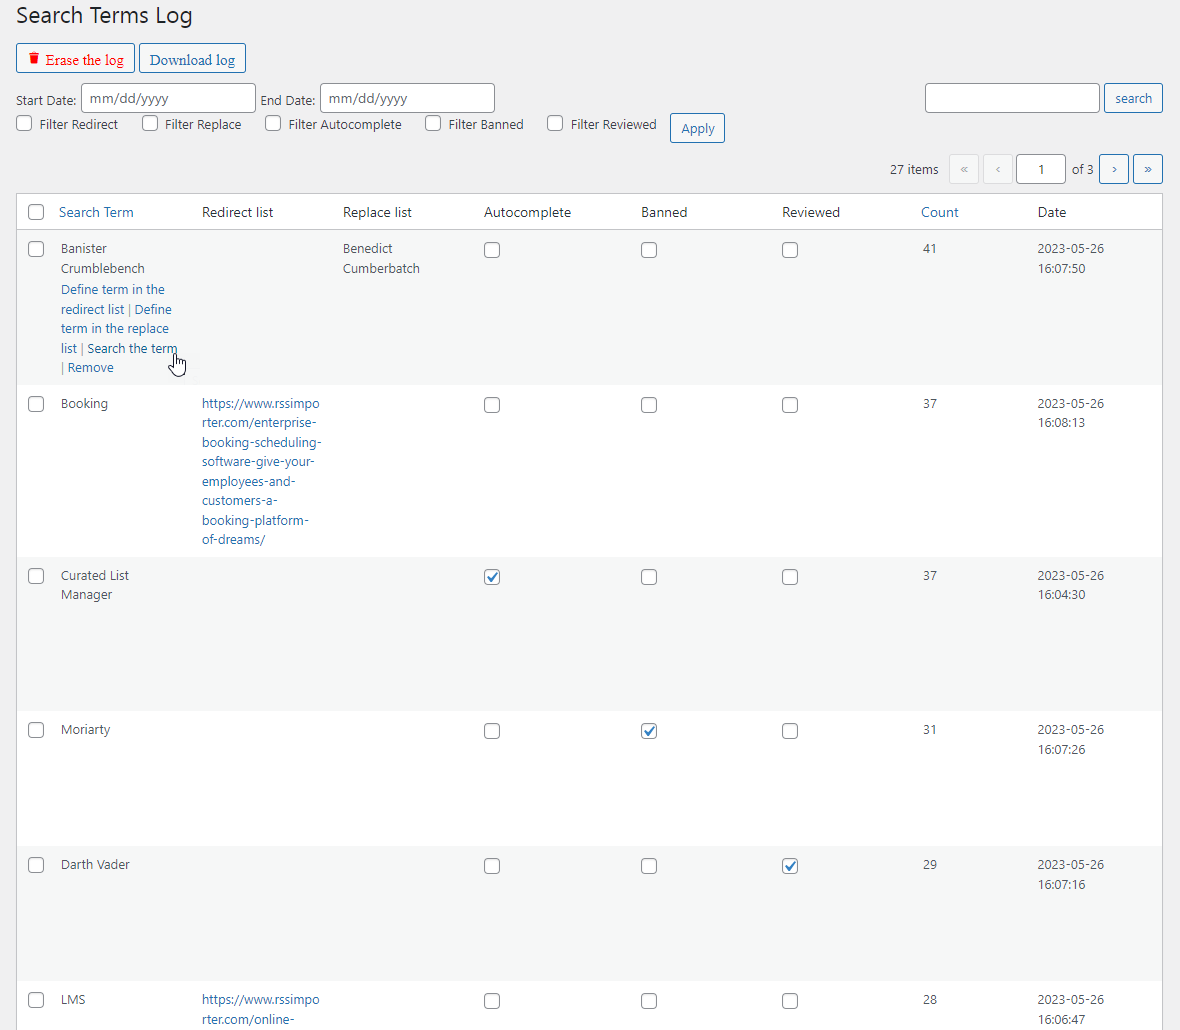Screen dimensions: 1180x1030
Task: Jump to the last page arrow
Action: pos(1147,169)
